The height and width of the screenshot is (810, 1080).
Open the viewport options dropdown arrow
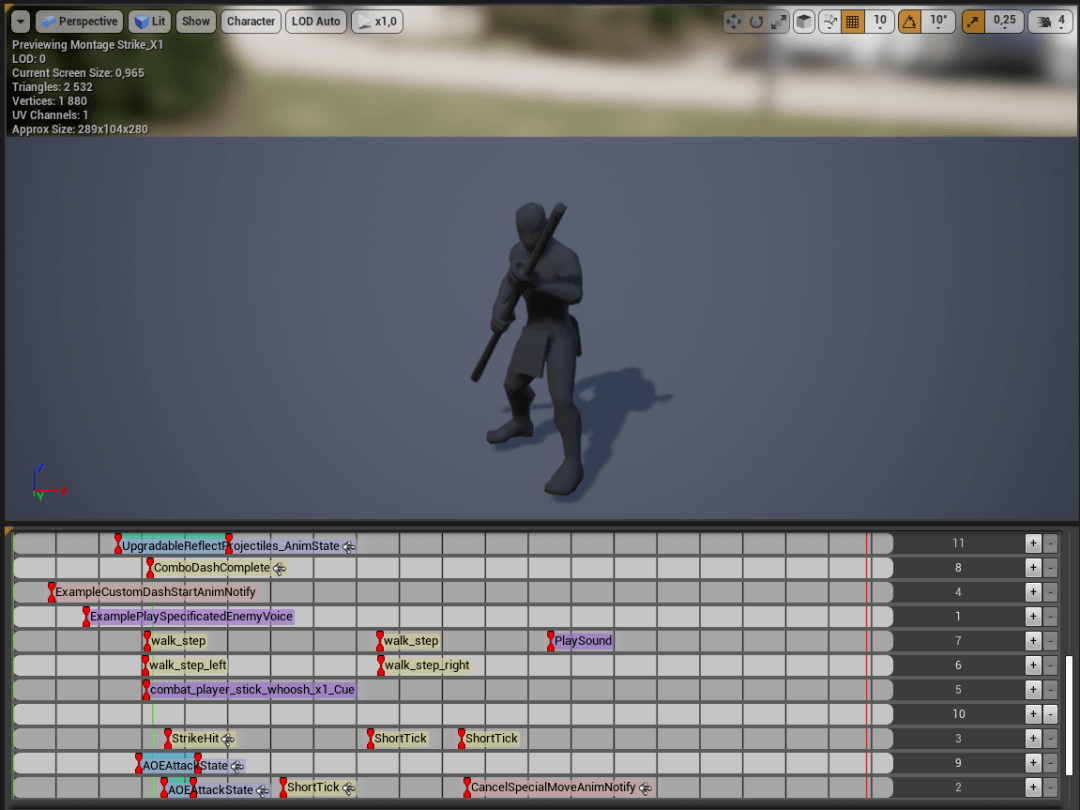[x=20, y=21]
